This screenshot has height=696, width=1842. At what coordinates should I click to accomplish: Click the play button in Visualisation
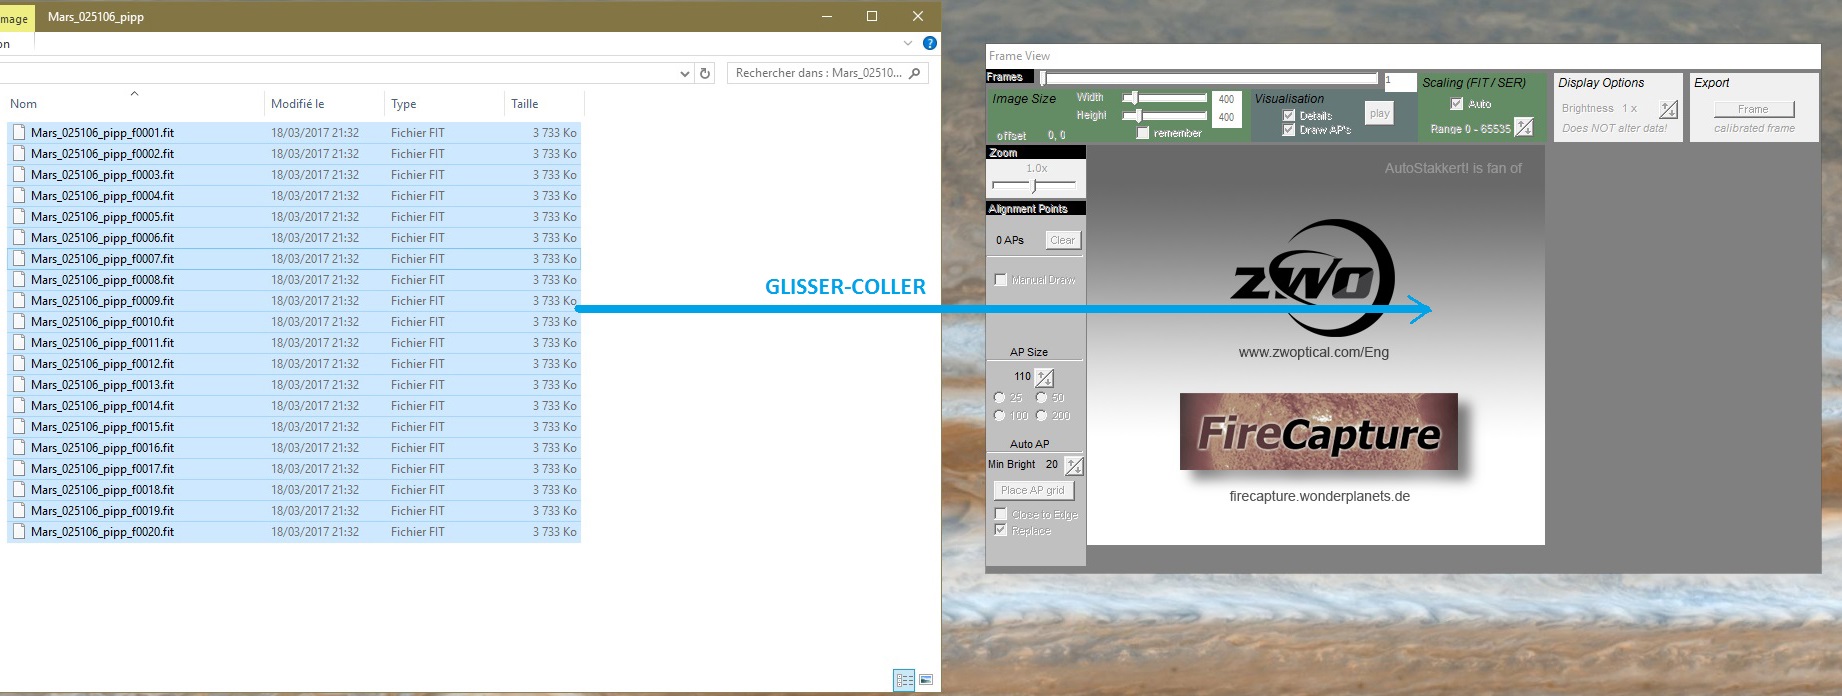click(x=1380, y=114)
